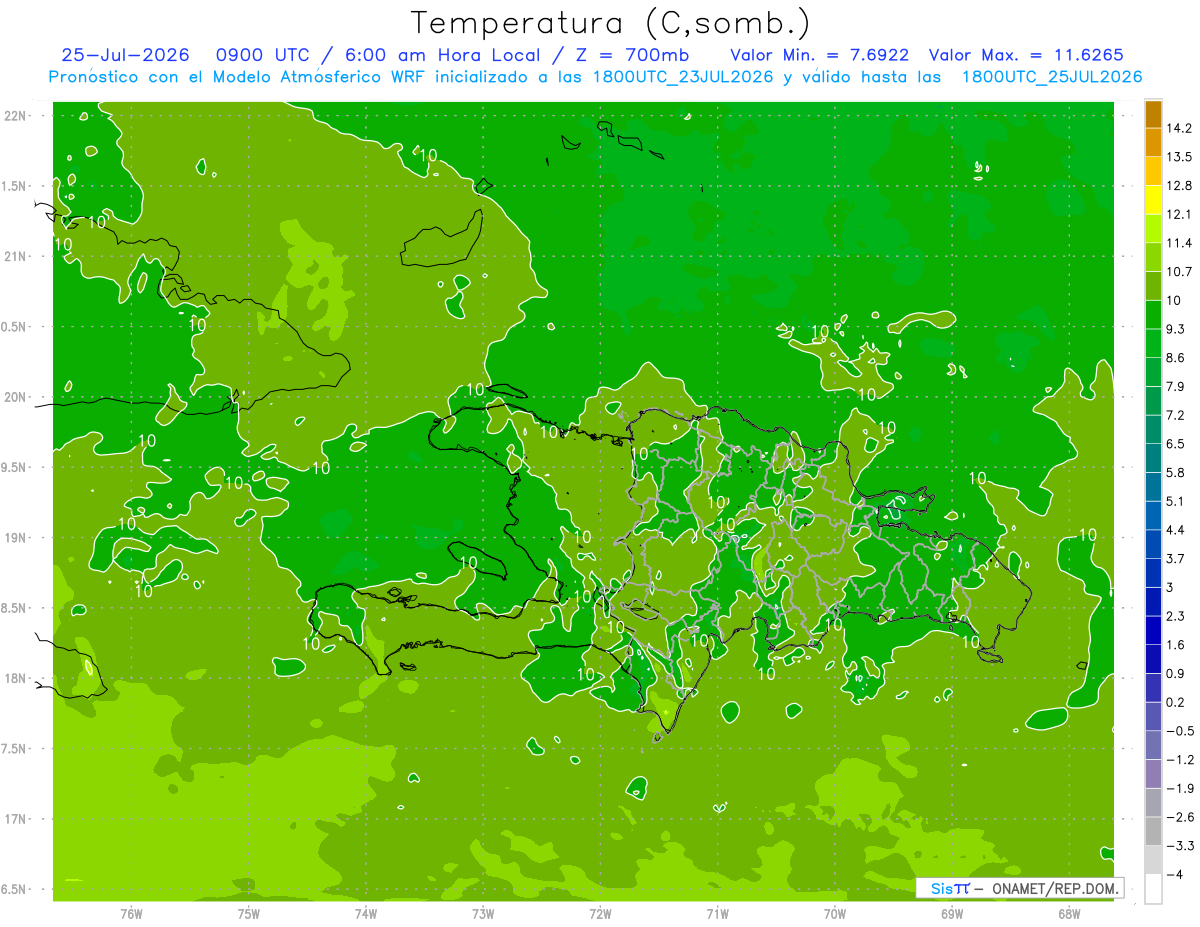This screenshot has height=927, width=1200.
Task: Click the 'Temperatura (C,somb.)' map title
Action: tap(611, 23)
